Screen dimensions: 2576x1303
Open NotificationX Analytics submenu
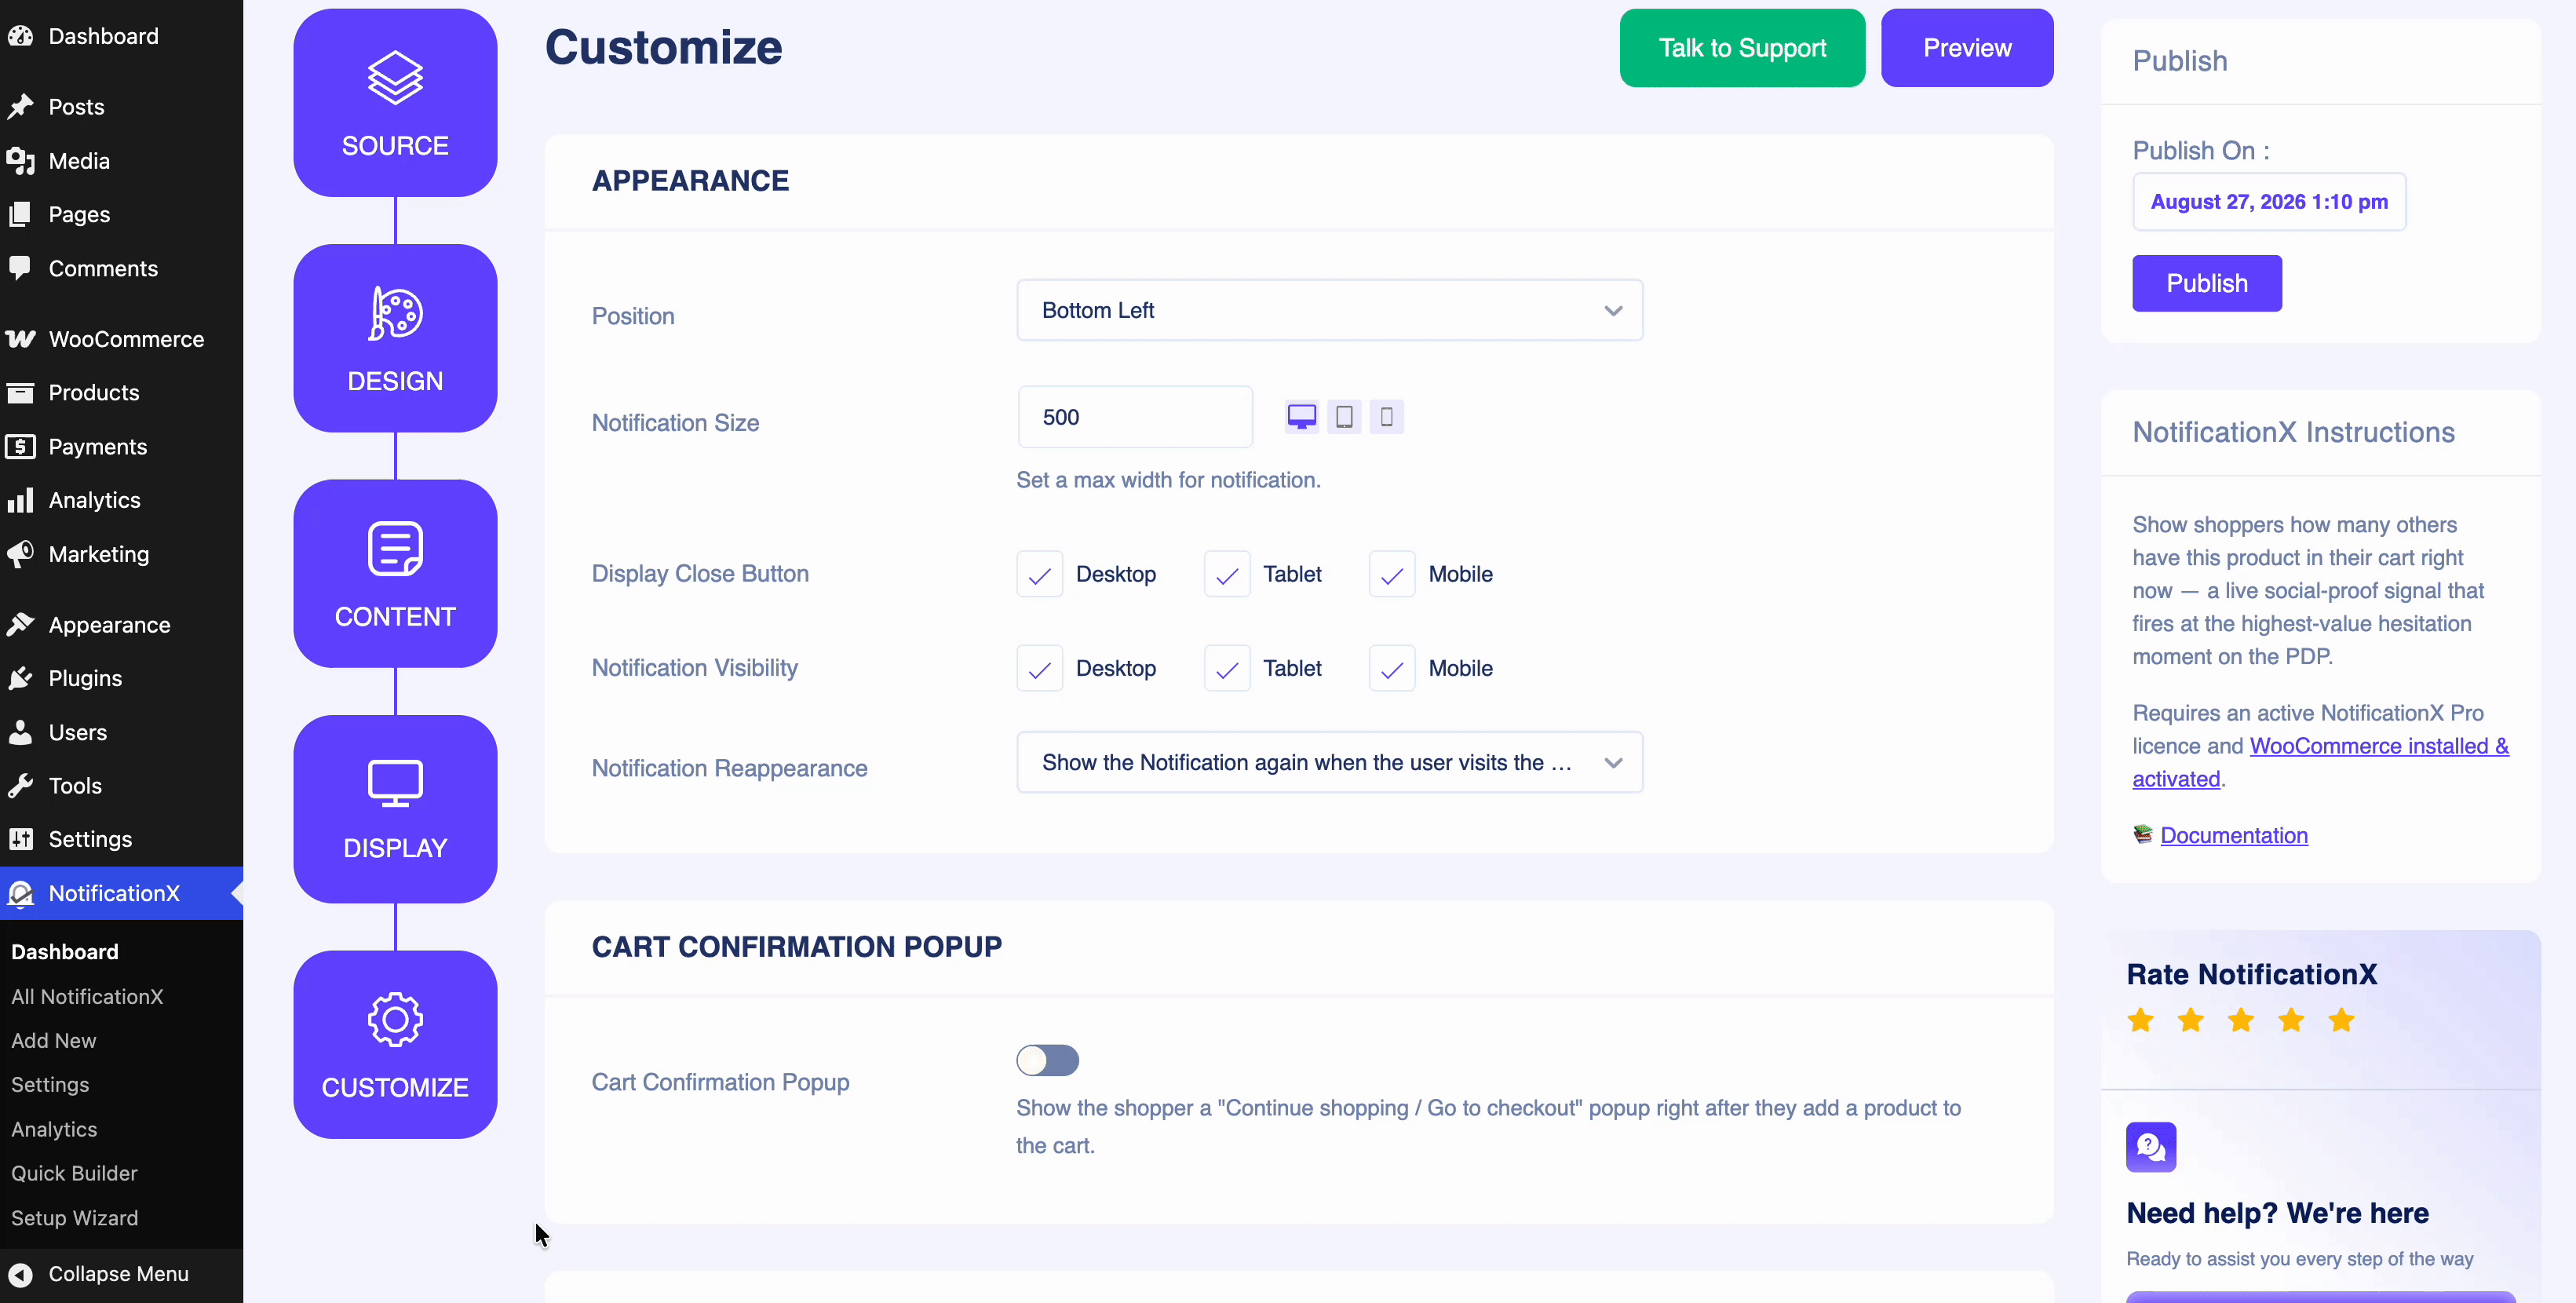[54, 1129]
